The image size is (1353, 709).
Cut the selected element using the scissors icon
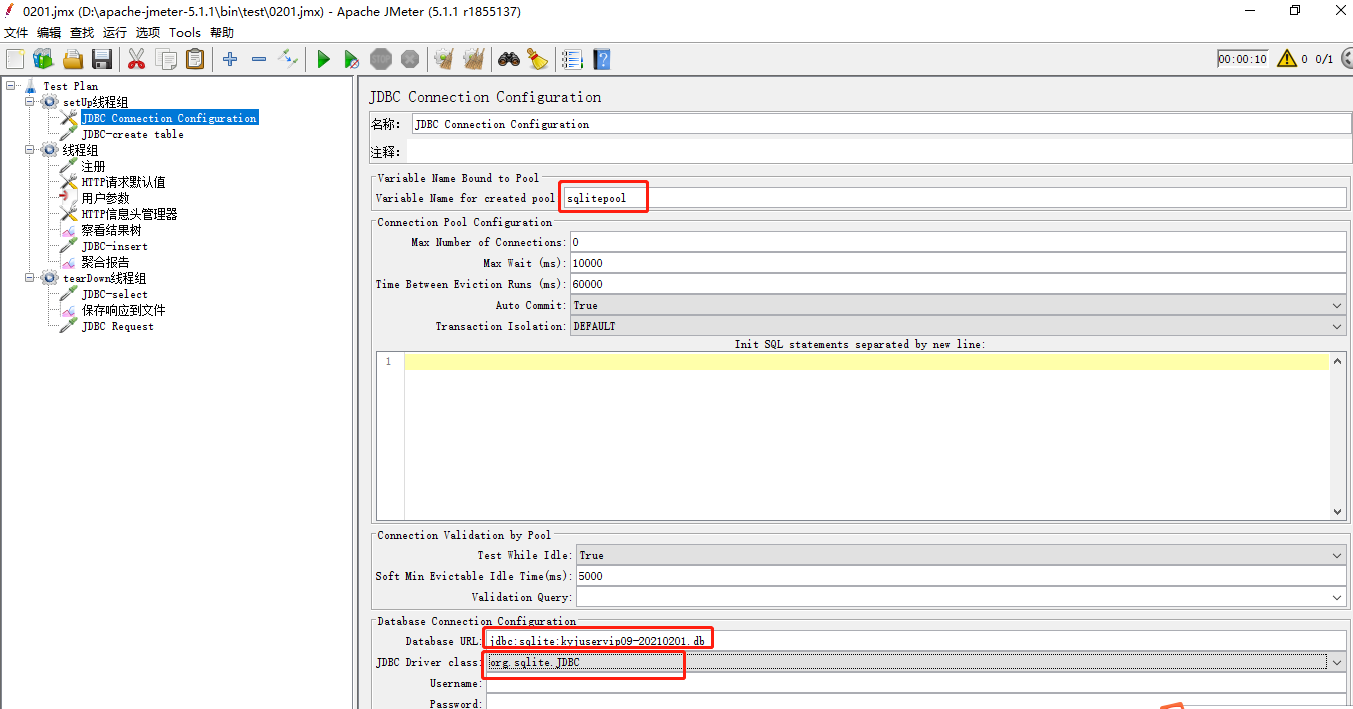[x=136, y=58]
